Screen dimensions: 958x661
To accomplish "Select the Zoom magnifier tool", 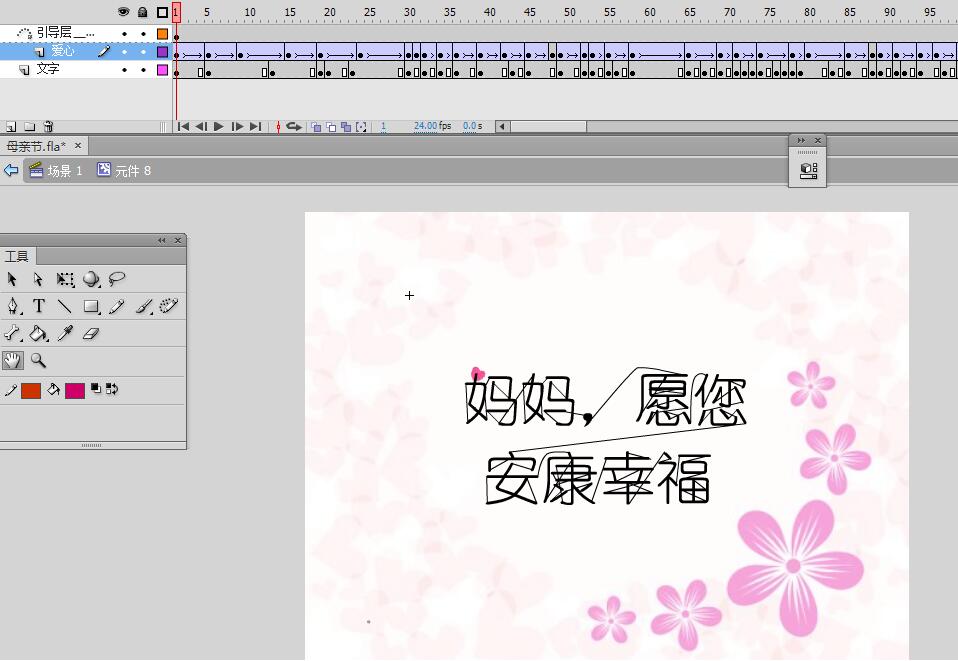I will (38, 360).
